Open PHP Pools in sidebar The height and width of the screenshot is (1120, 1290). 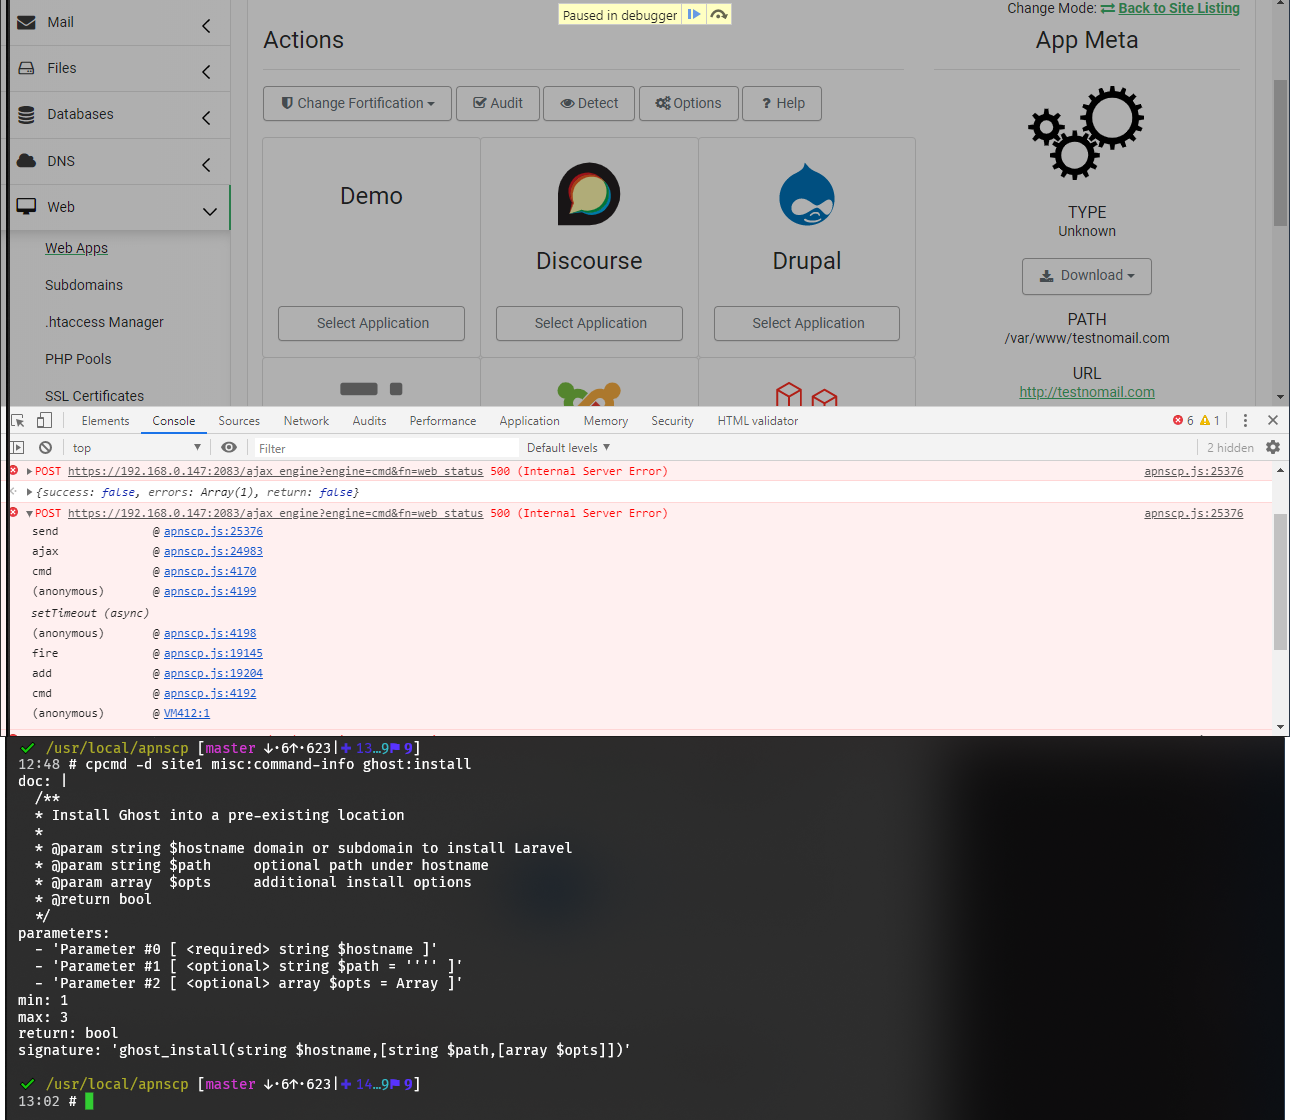pyautogui.click(x=78, y=359)
